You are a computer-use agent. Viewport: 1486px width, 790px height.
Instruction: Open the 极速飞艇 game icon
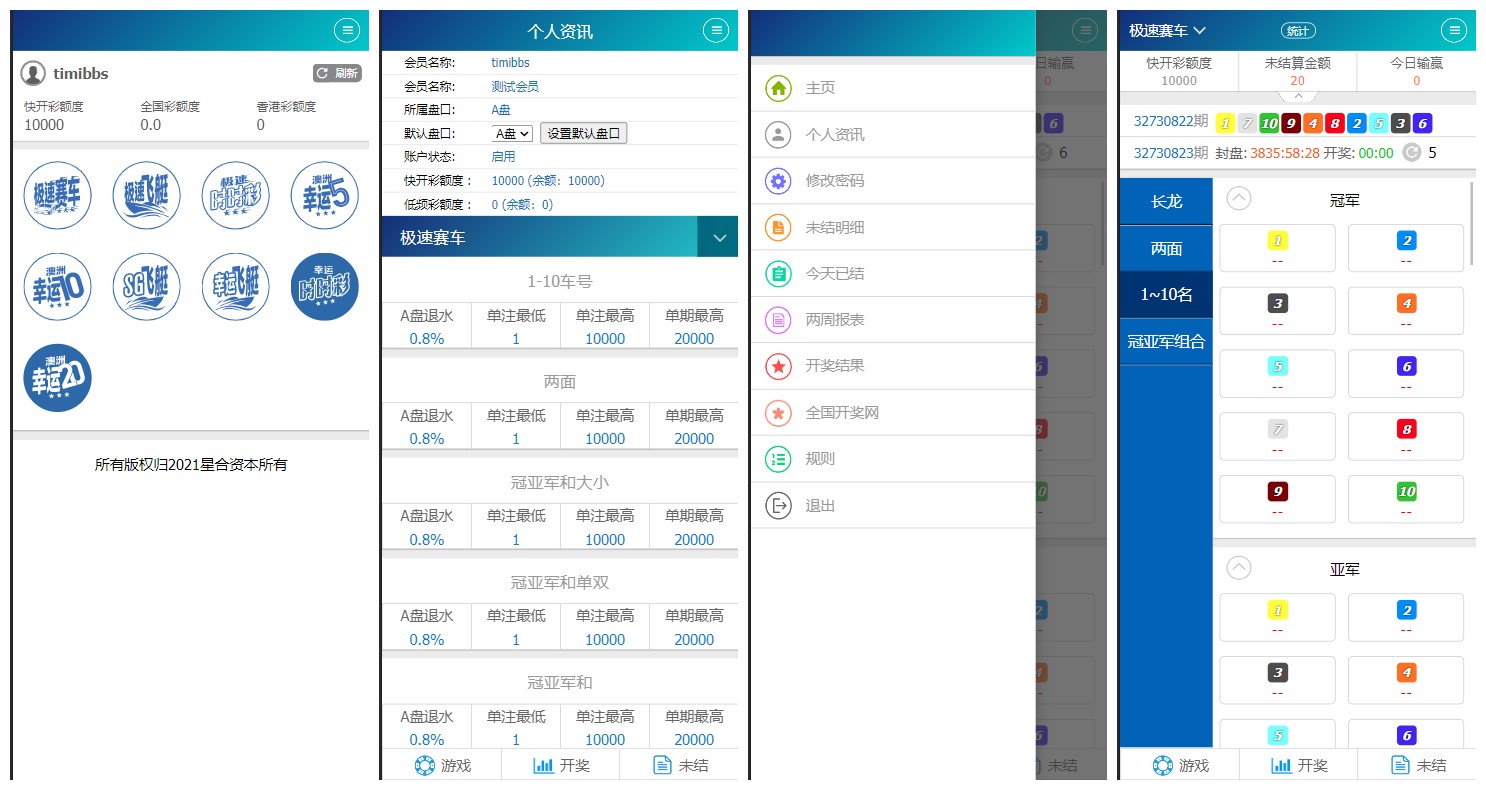(x=147, y=196)
